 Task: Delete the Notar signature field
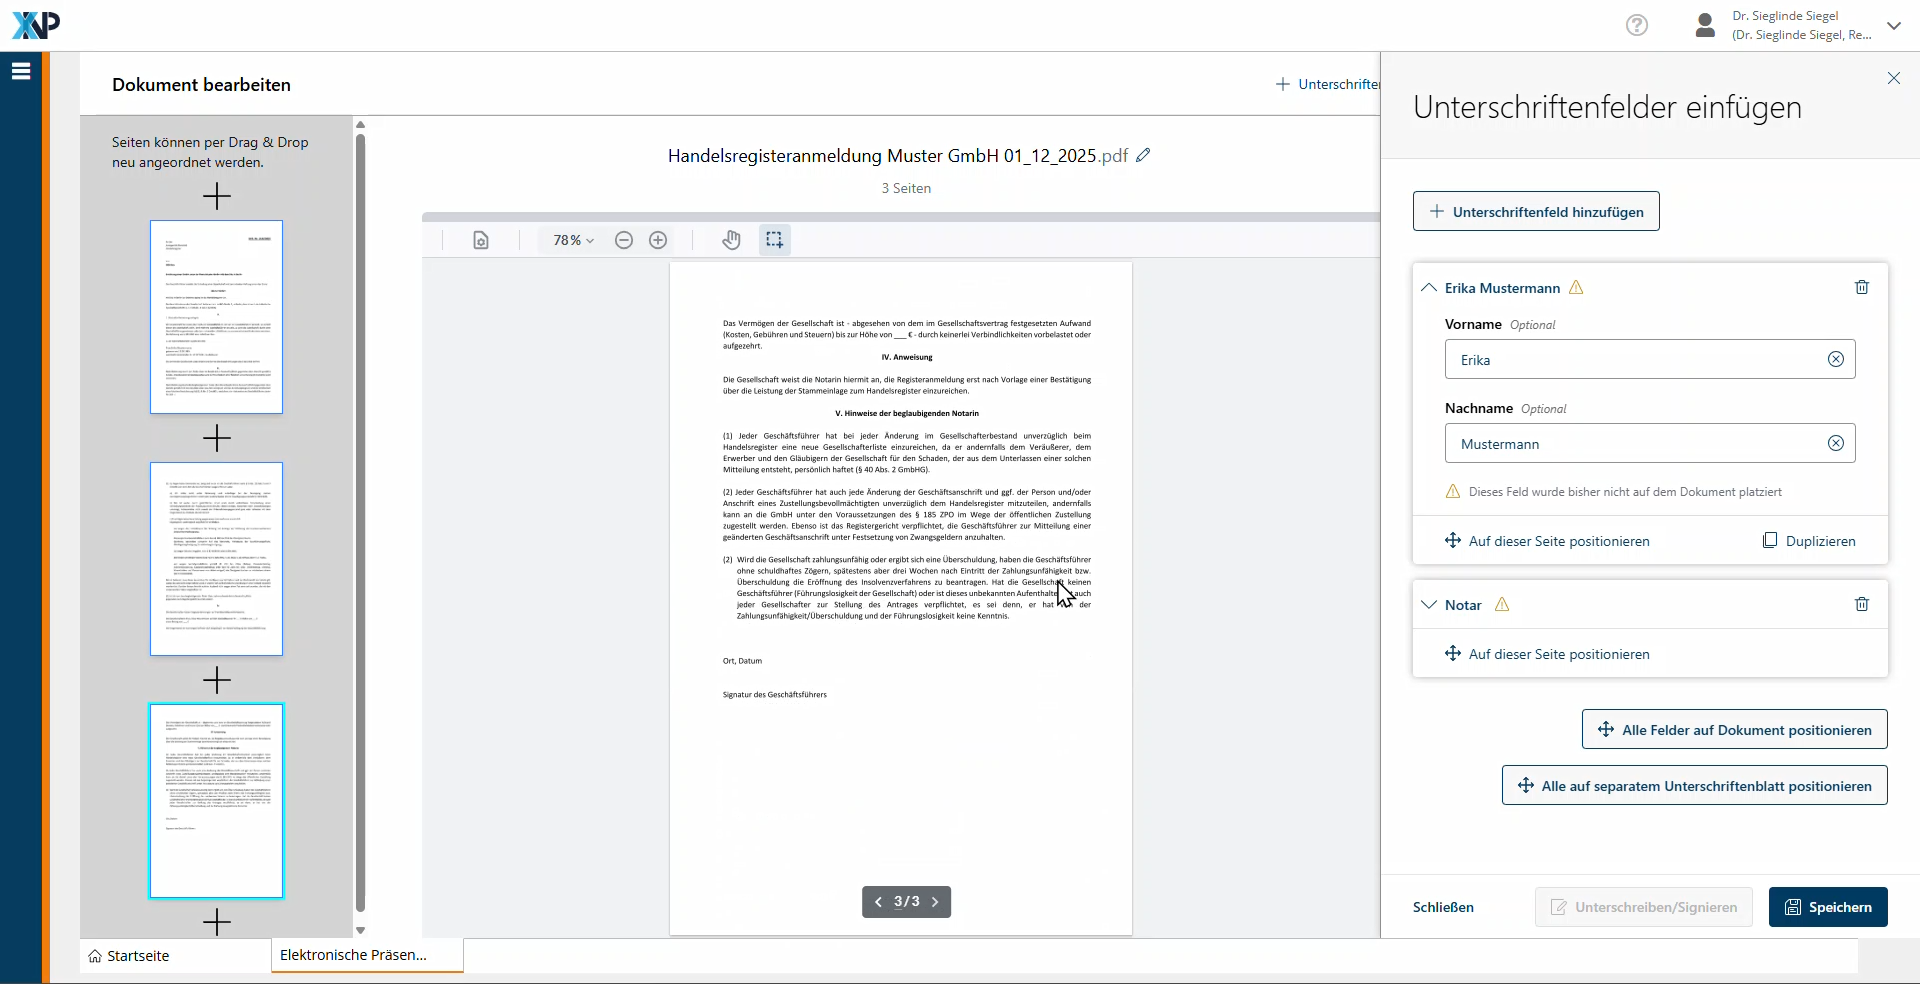pyautogui.click(x=1861, y=604)
